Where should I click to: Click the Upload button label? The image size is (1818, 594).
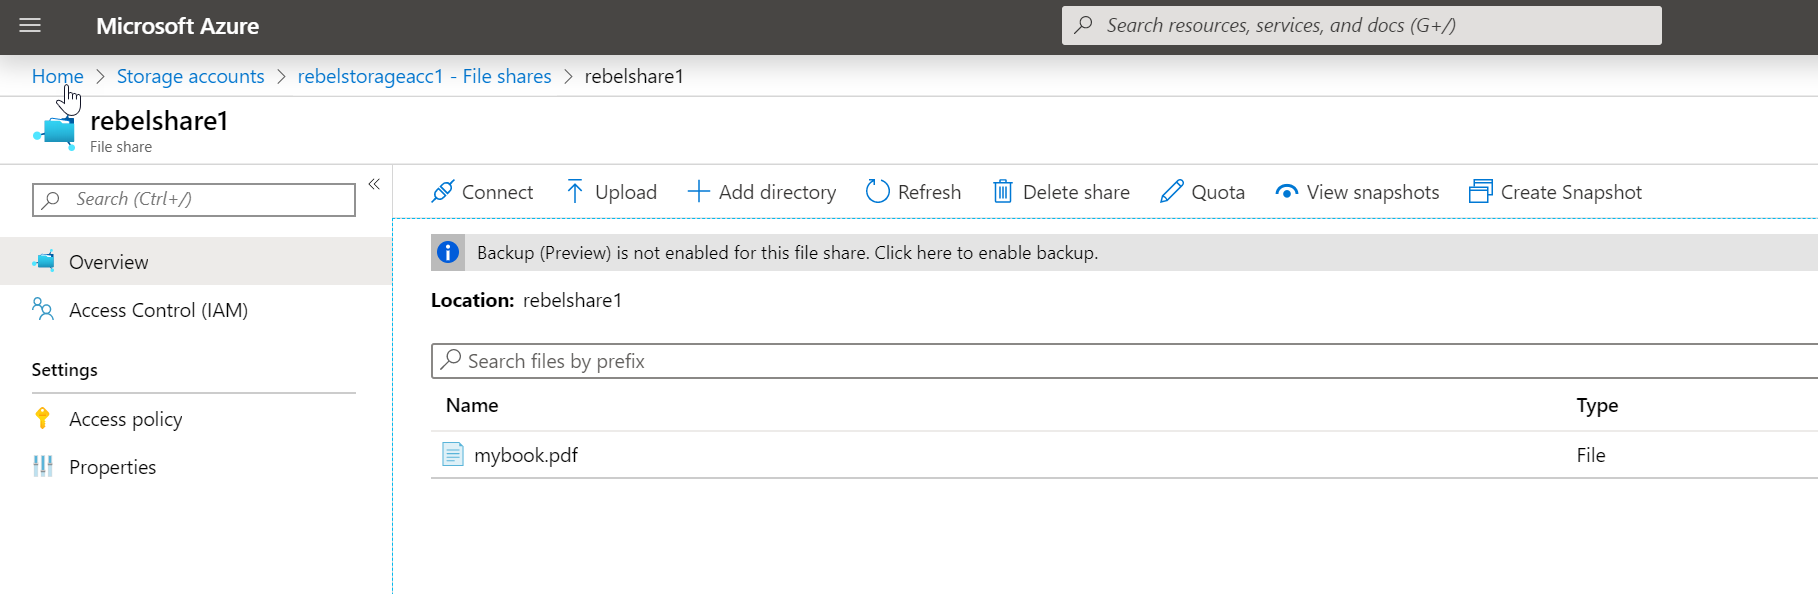click(626, 192)
